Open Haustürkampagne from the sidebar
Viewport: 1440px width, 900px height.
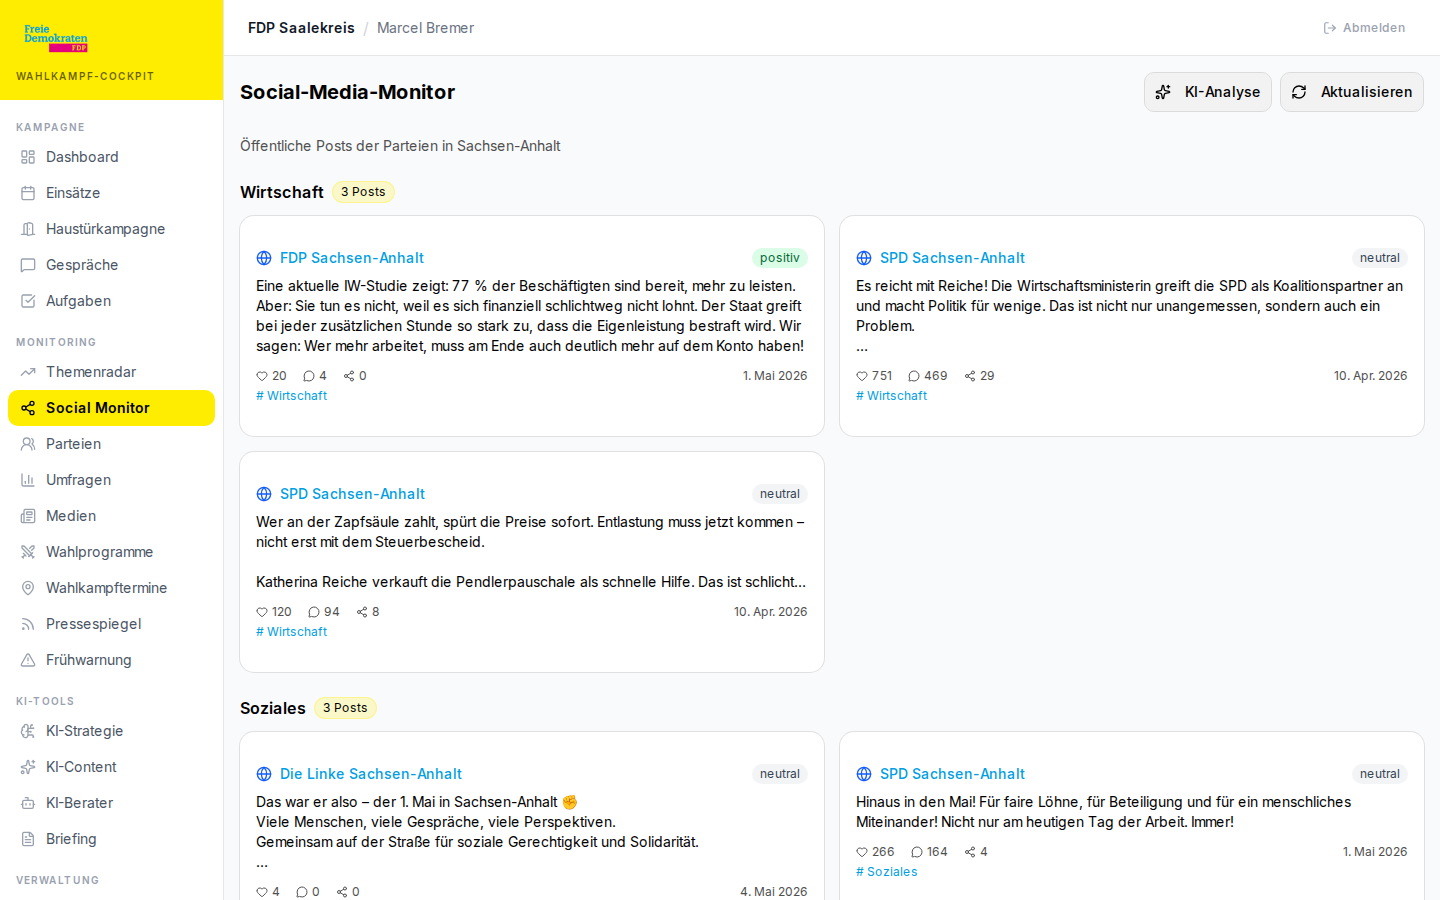pos(111,229)
